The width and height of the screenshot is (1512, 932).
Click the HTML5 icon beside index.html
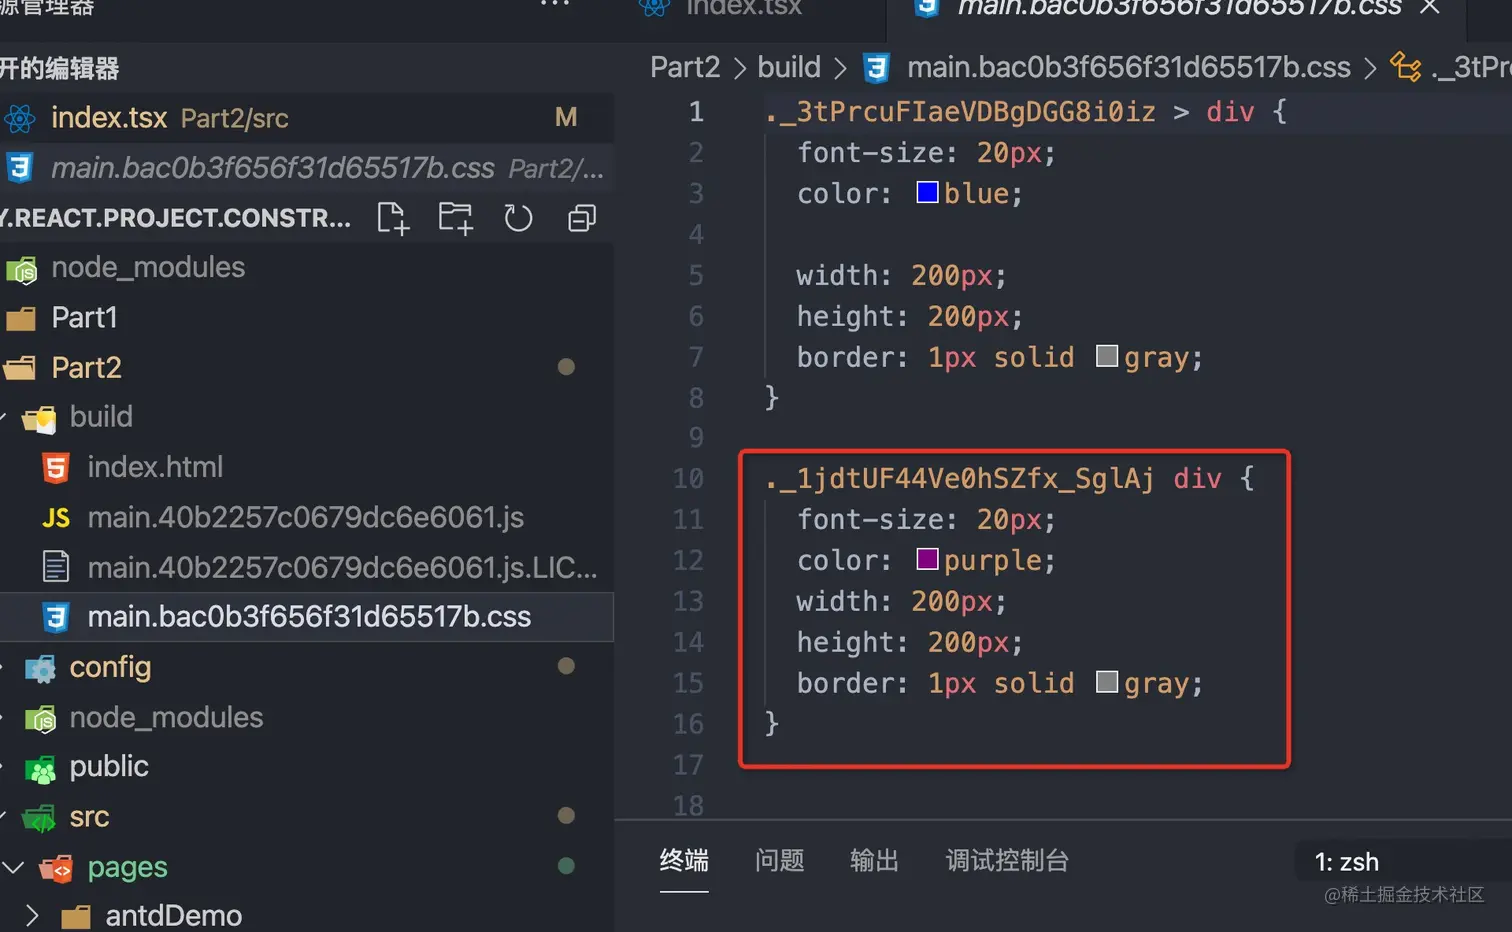[x=55, y=466]
